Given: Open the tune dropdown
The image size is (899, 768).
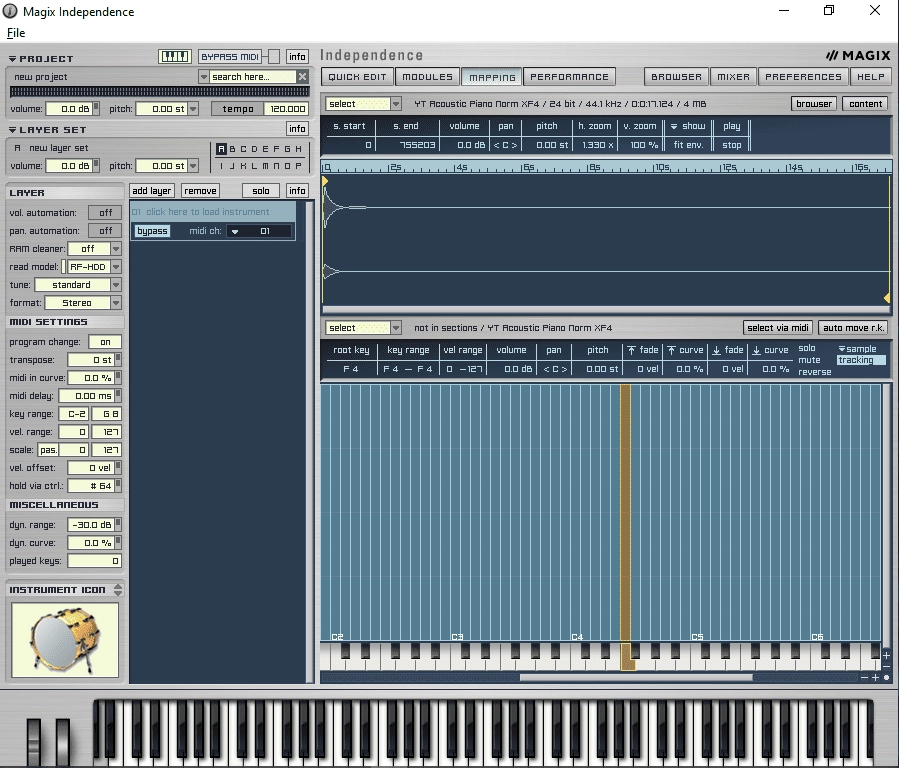Looking at the screenshot, I should coord(116,285).
